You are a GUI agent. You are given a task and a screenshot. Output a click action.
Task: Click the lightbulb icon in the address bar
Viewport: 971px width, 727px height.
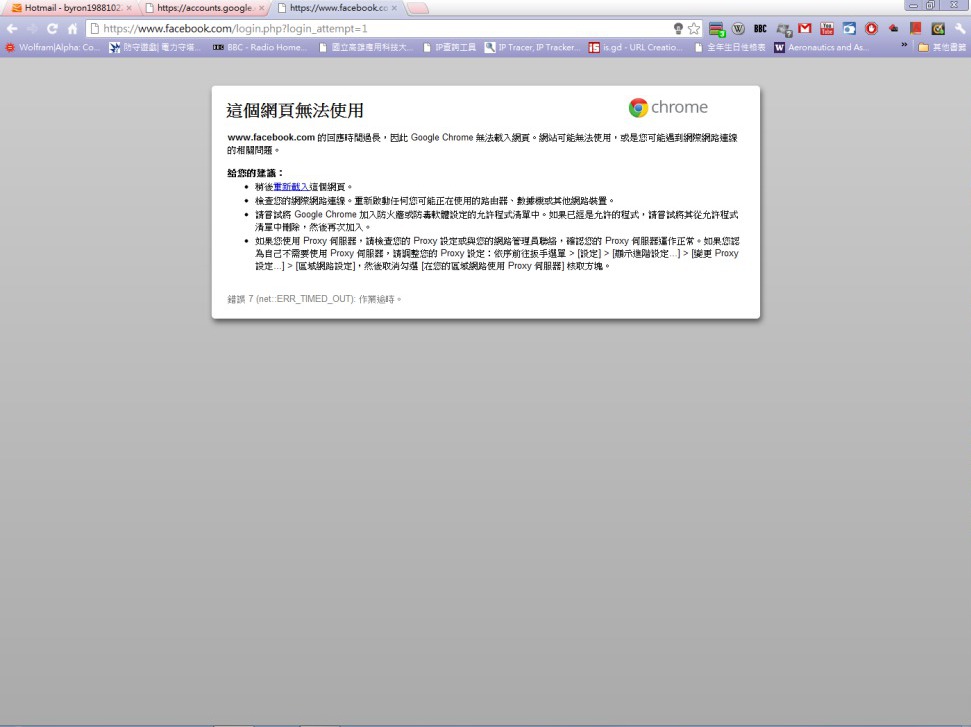[x=678, y=28]
